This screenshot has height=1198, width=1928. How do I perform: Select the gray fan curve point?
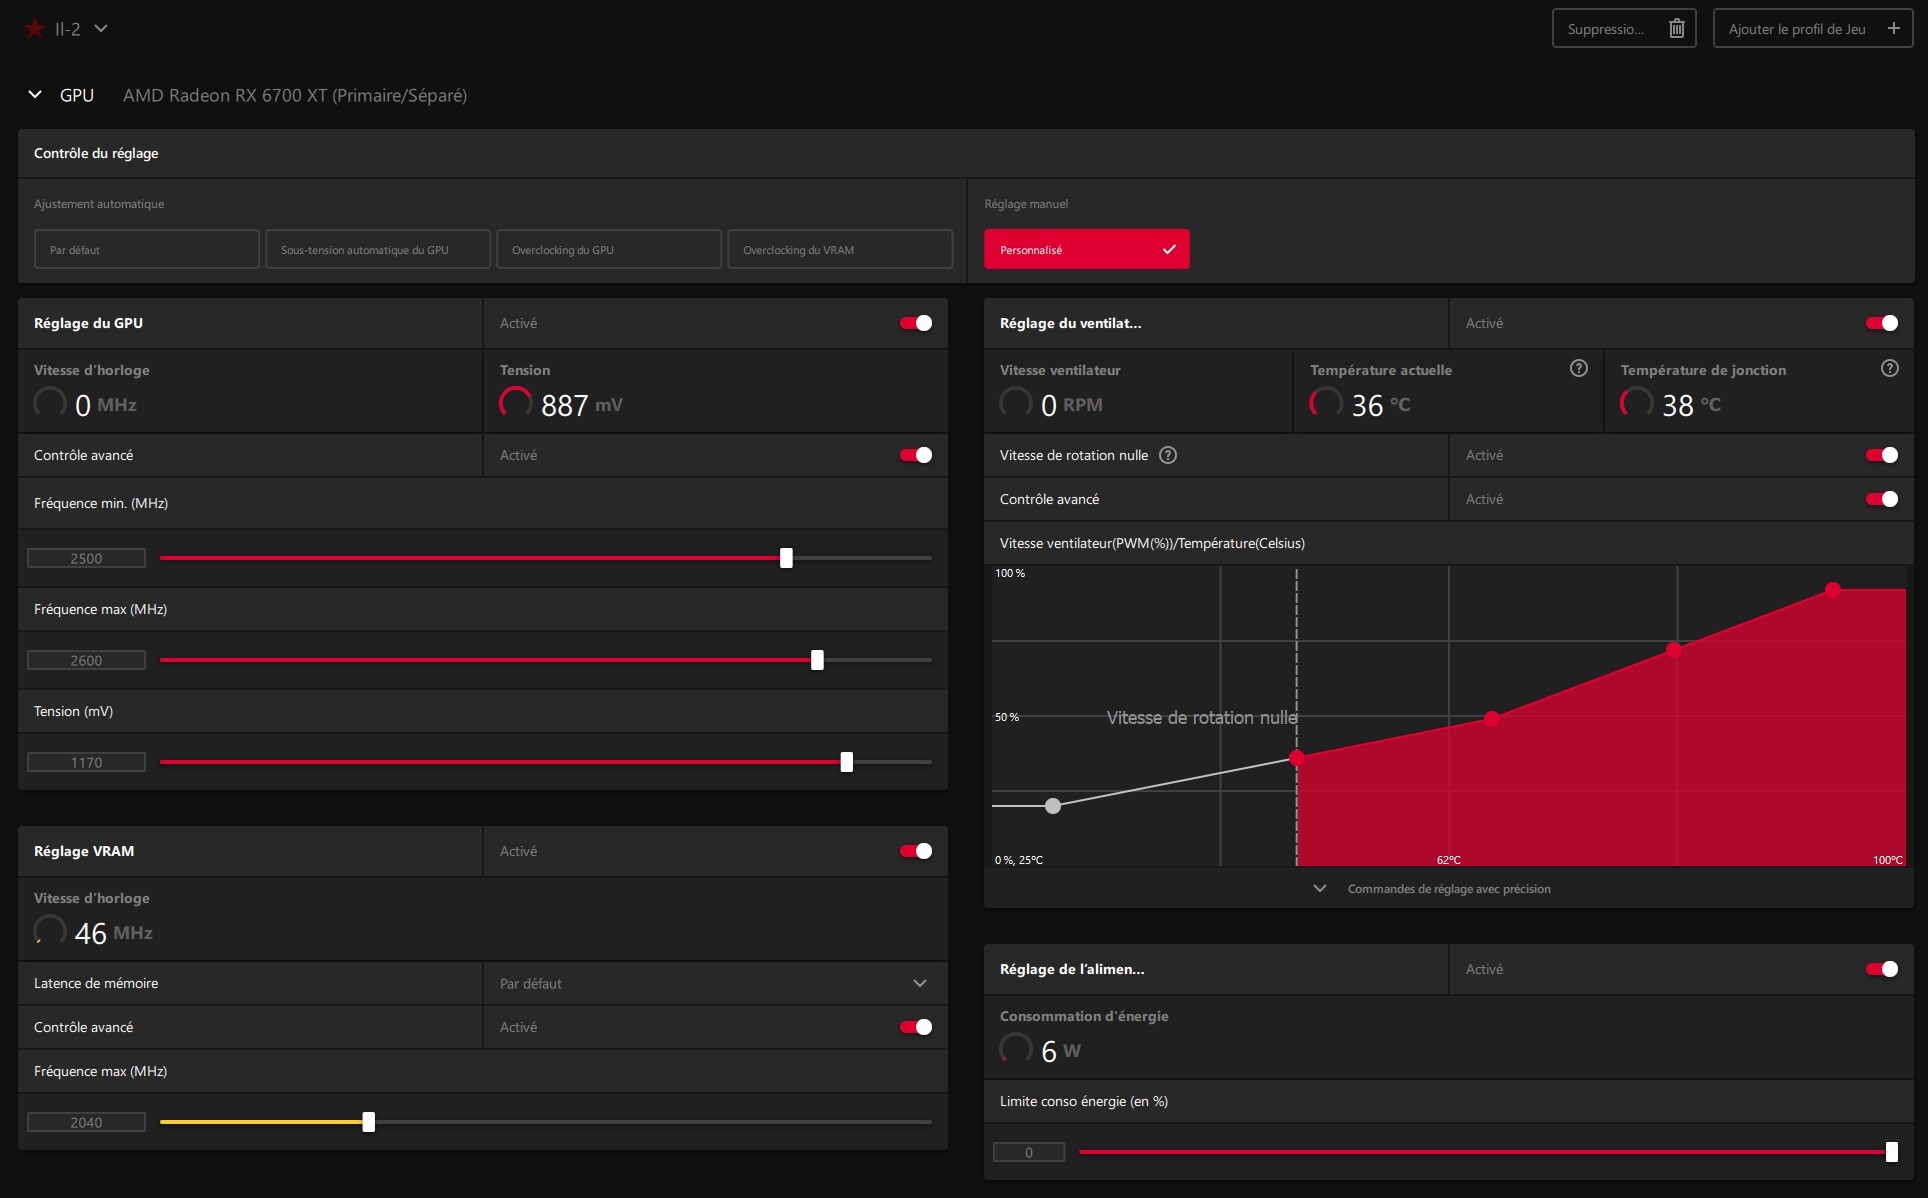1053,806
